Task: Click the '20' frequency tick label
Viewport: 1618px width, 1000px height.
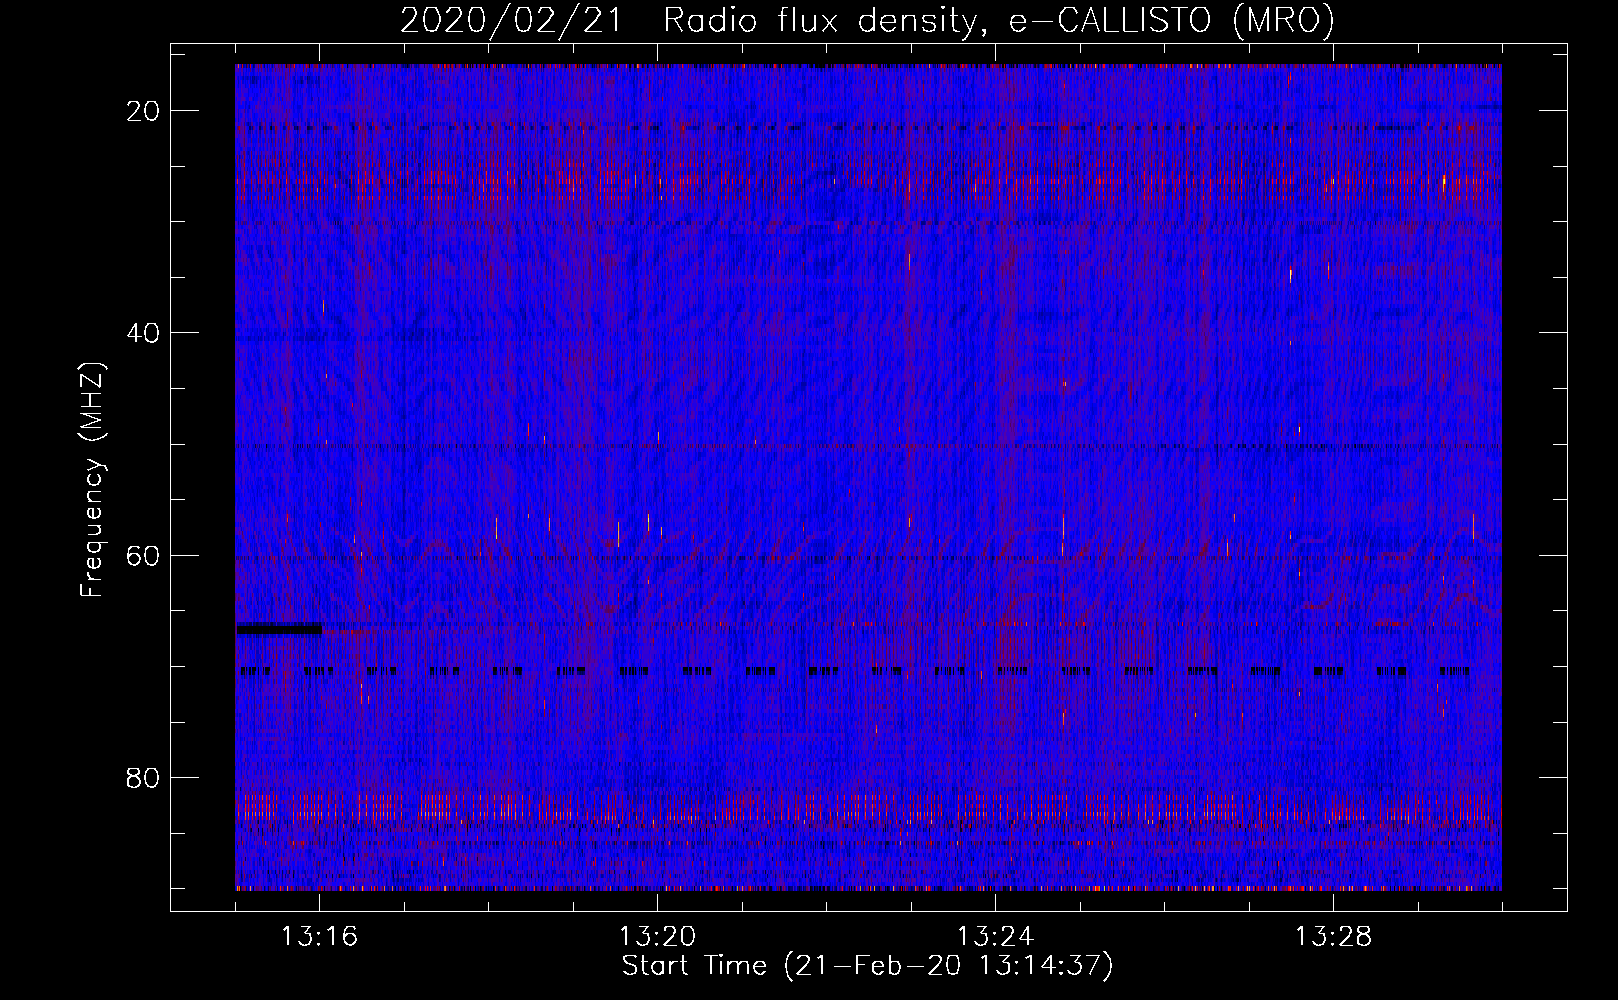Action: tap(143, 111)
